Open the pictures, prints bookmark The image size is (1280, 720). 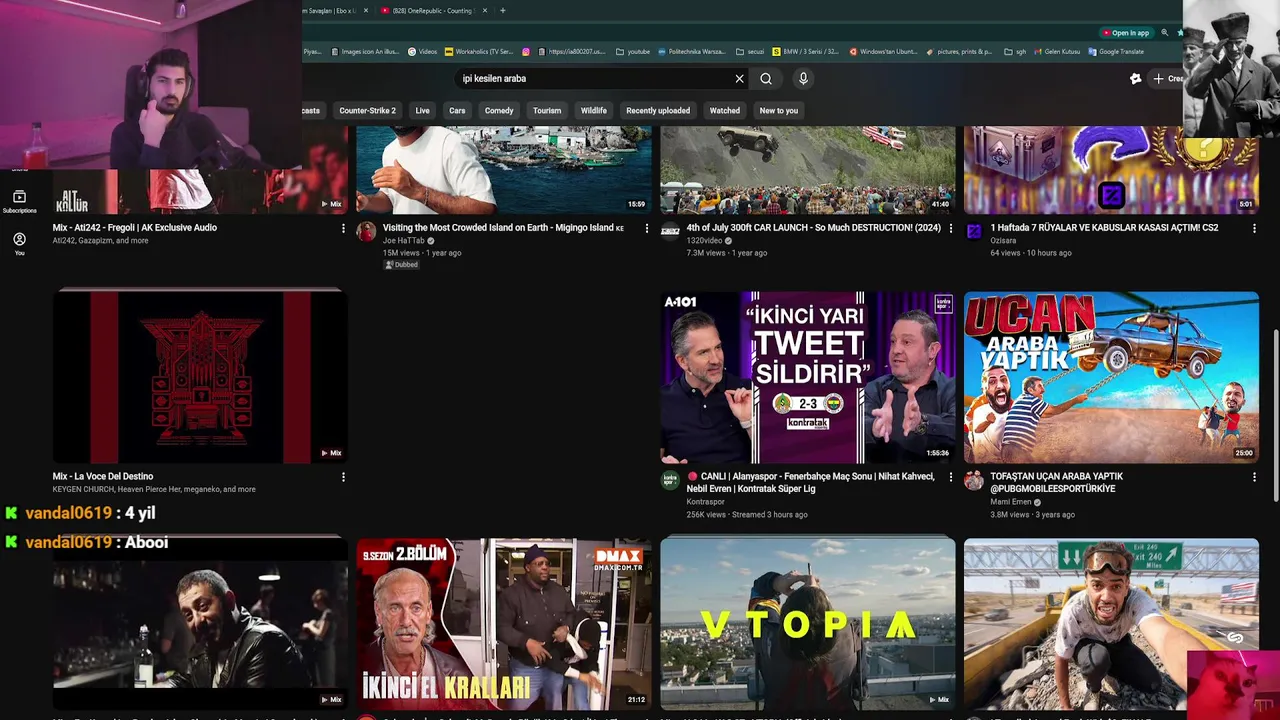[959, 52]
